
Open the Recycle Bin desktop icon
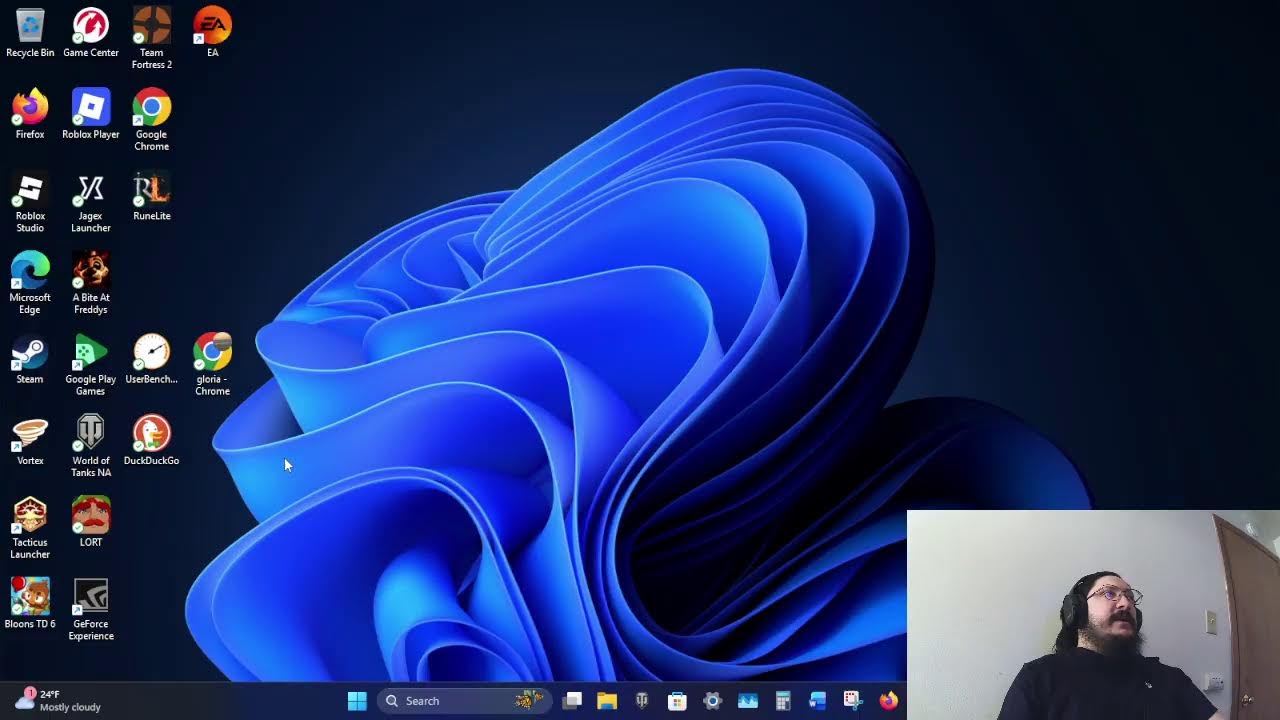click(30, 33)
